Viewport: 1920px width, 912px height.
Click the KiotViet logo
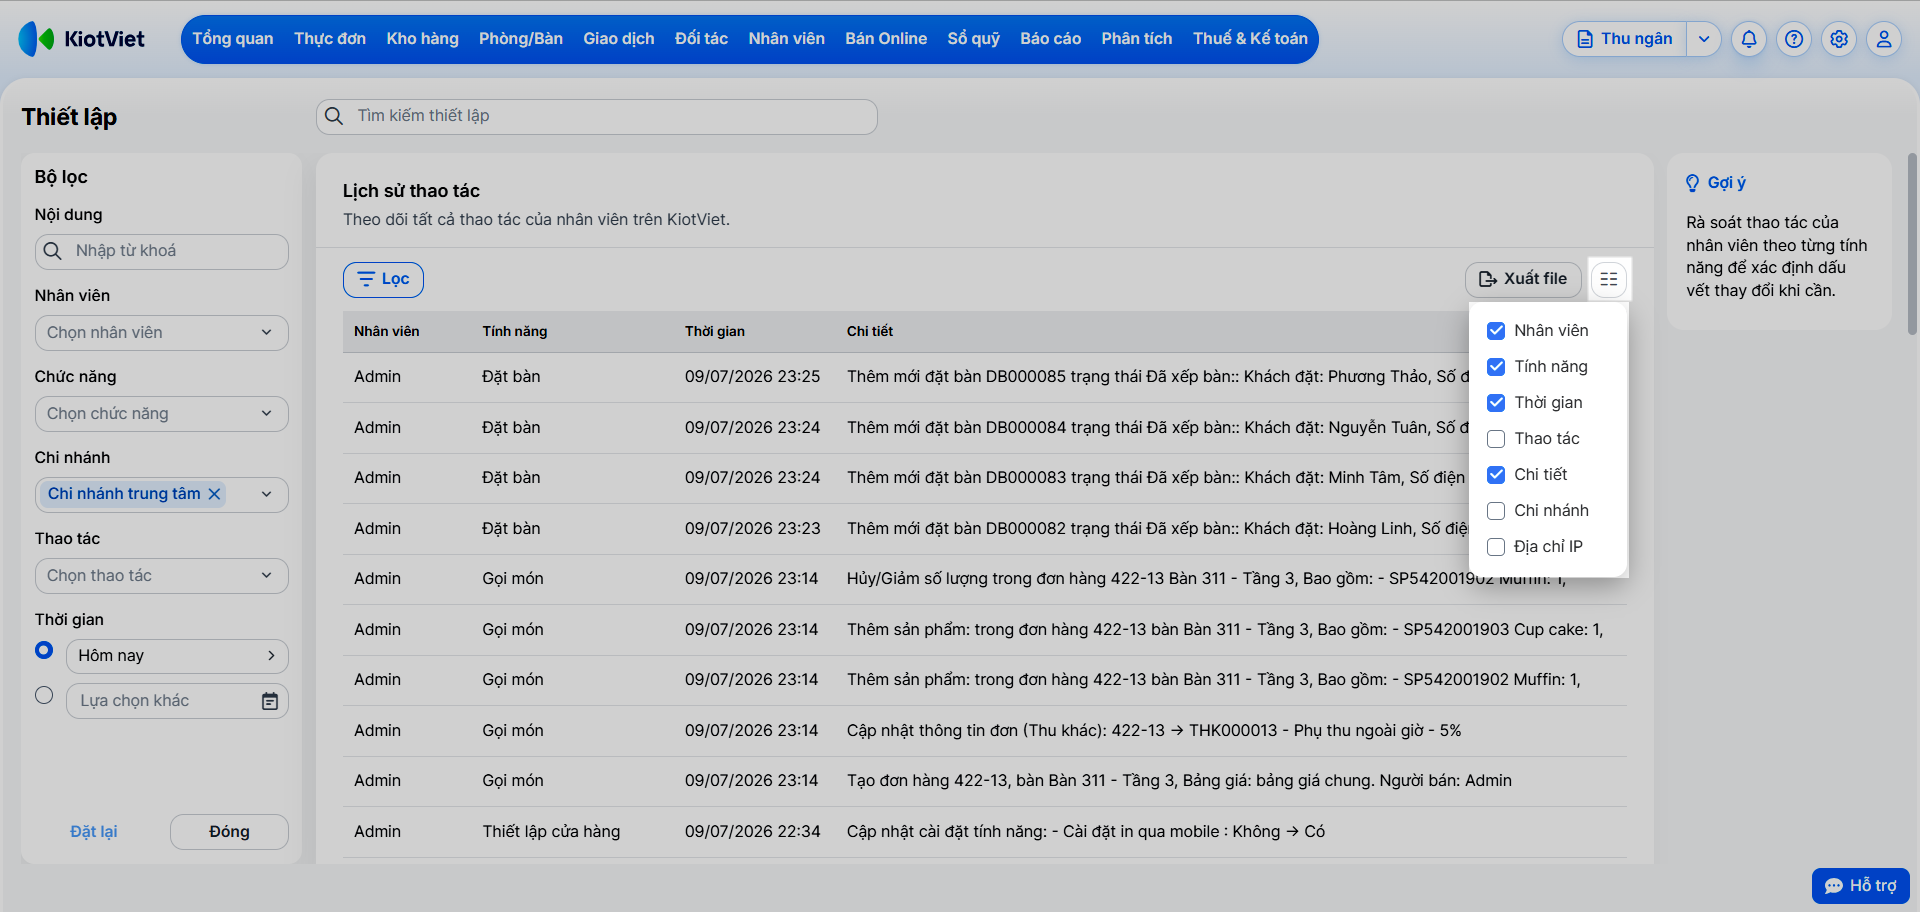tap(82, 39)
